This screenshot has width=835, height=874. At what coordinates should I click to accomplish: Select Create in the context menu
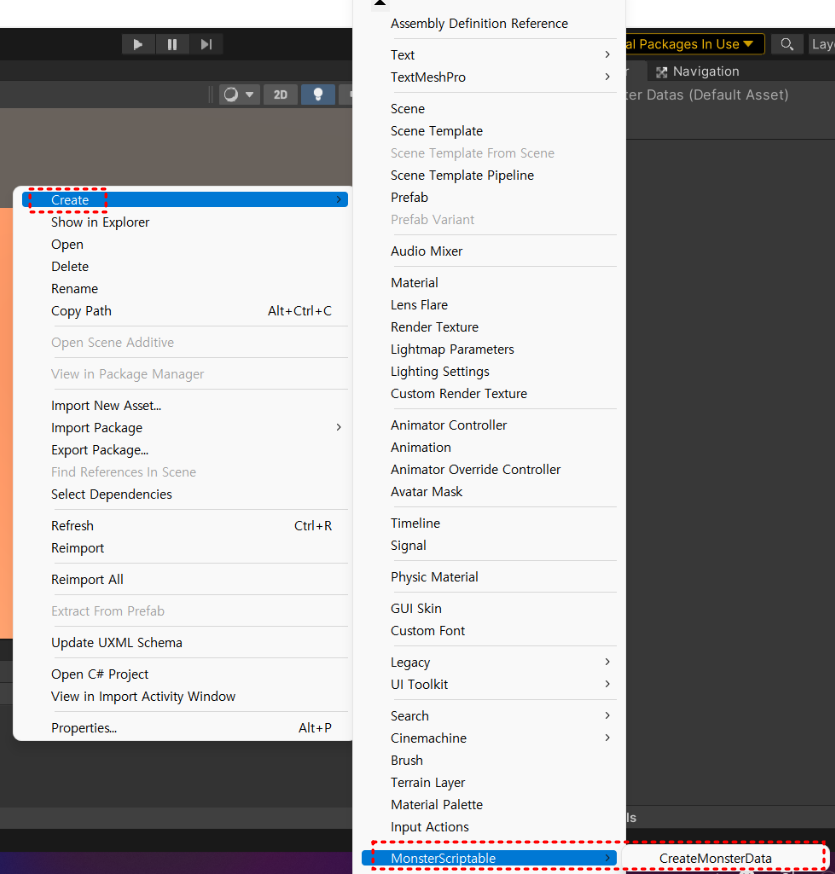(185, 200)
